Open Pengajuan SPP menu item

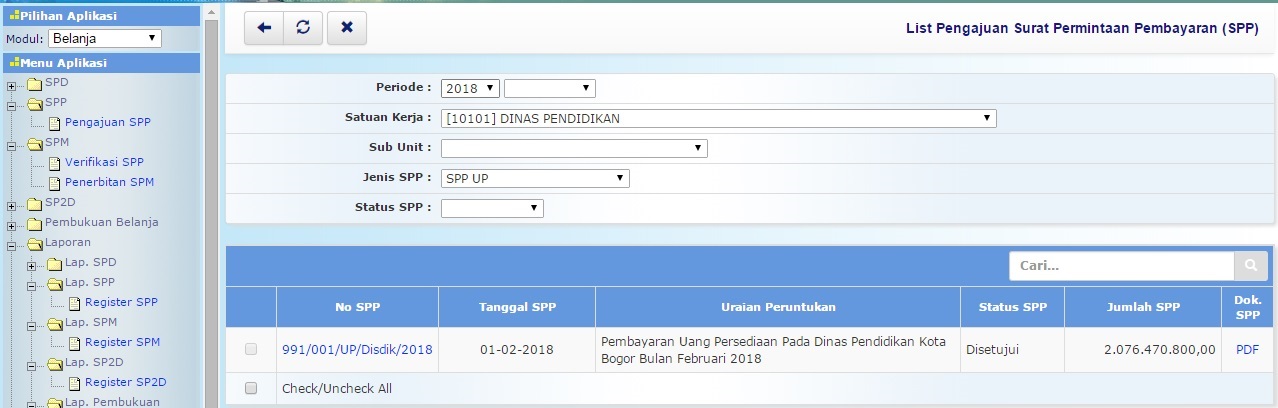click(x=108, y=122)
